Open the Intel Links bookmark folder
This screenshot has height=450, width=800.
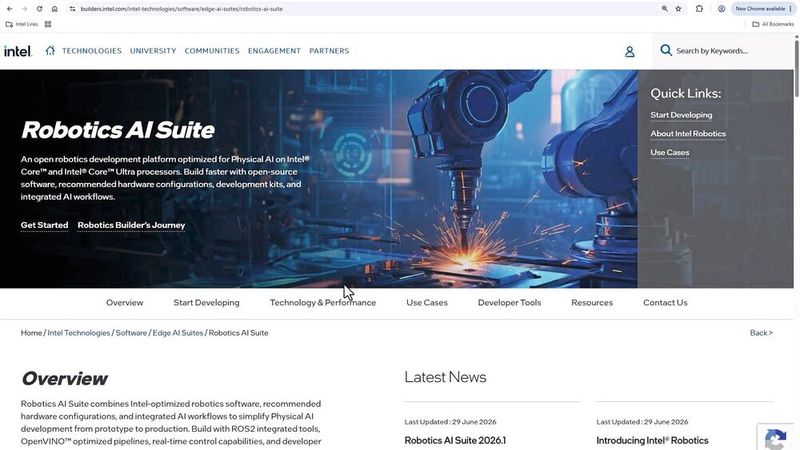click(22, 24)
